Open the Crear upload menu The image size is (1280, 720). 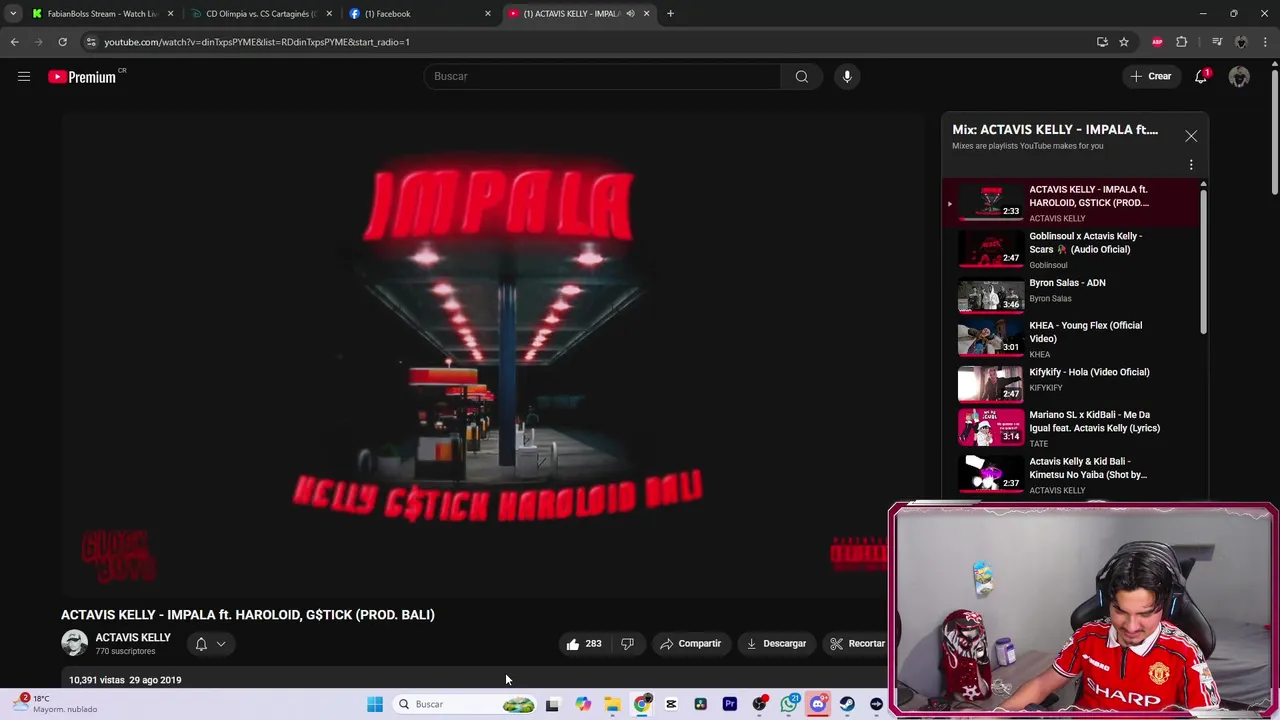pyautogui.click(x=1151, y=76)
